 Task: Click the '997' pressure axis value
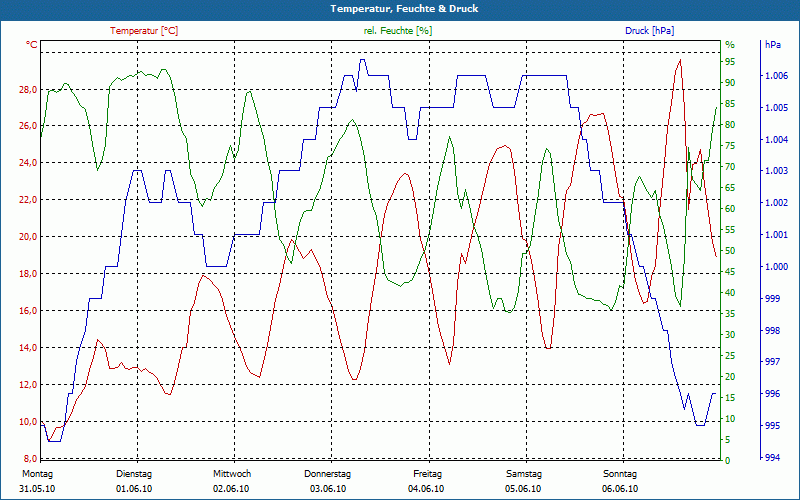[x=772, y=362]
